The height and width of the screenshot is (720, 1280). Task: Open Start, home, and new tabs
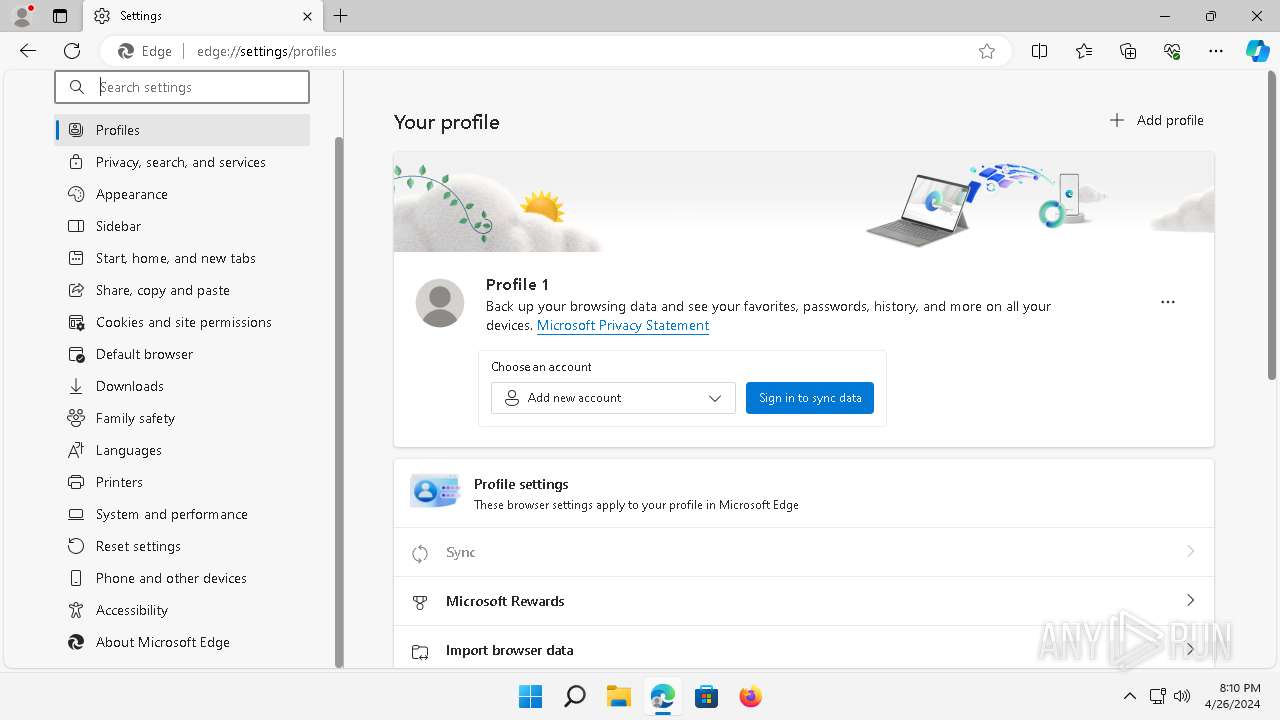pyautogui.click(x=182, y=258)
